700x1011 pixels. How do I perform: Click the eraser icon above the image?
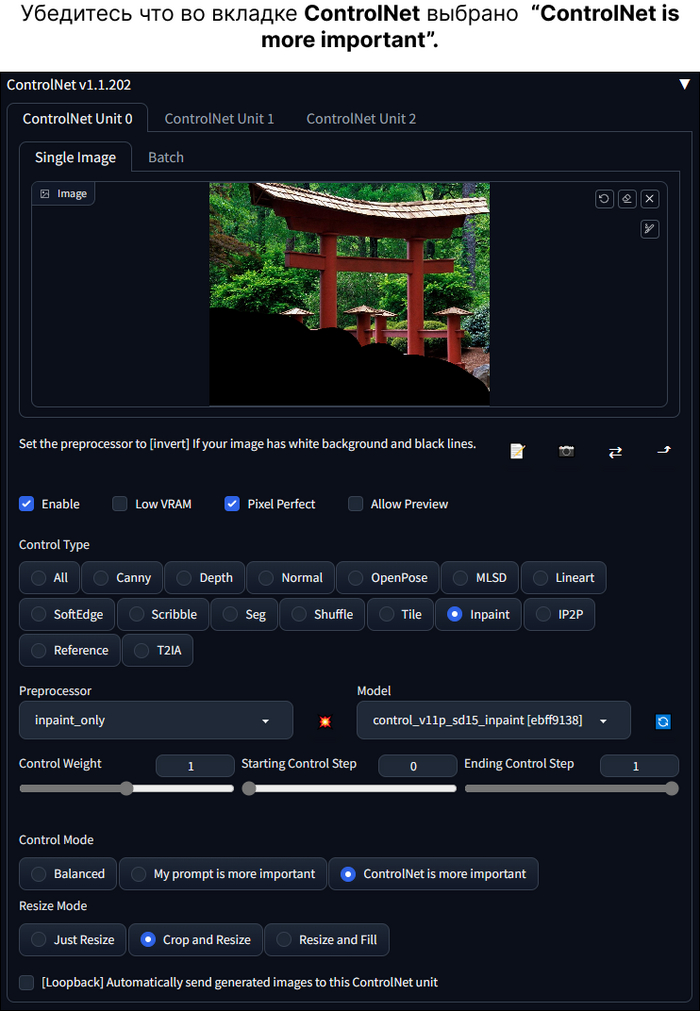tap(627, 199)
